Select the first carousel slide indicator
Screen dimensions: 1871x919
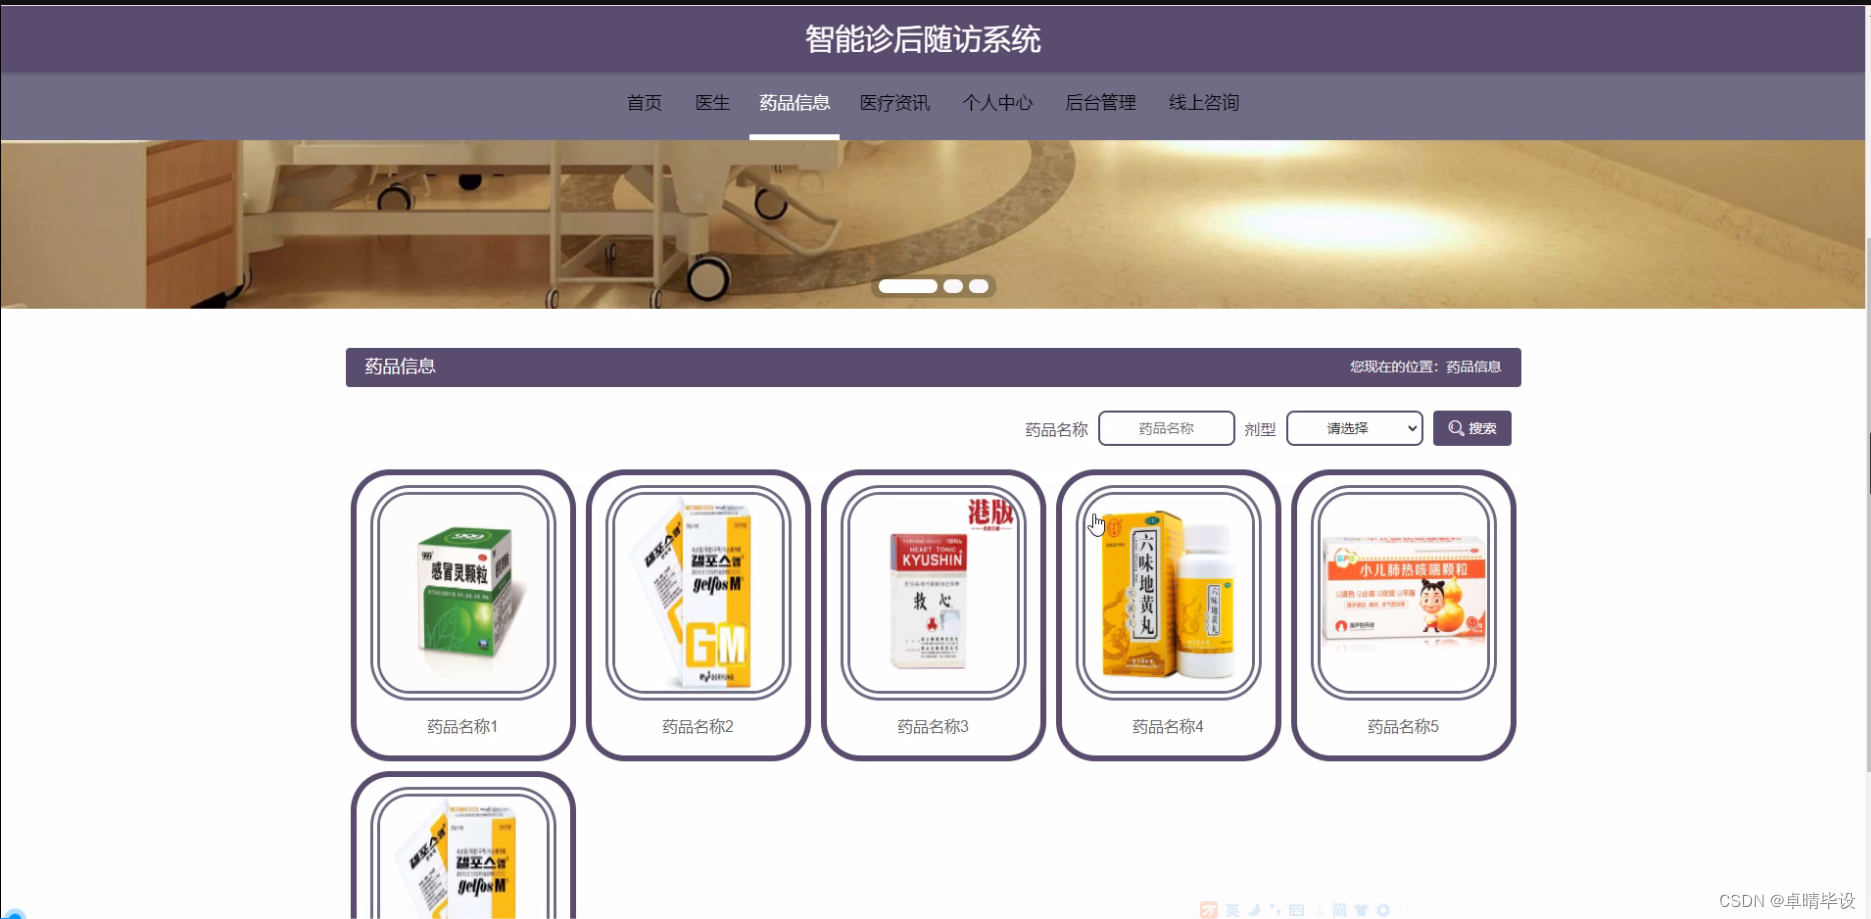(908, 286)
